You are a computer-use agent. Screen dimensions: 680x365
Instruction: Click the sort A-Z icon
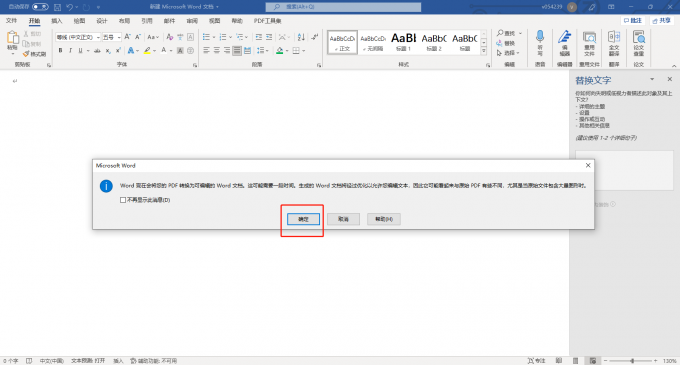(301, 37)
